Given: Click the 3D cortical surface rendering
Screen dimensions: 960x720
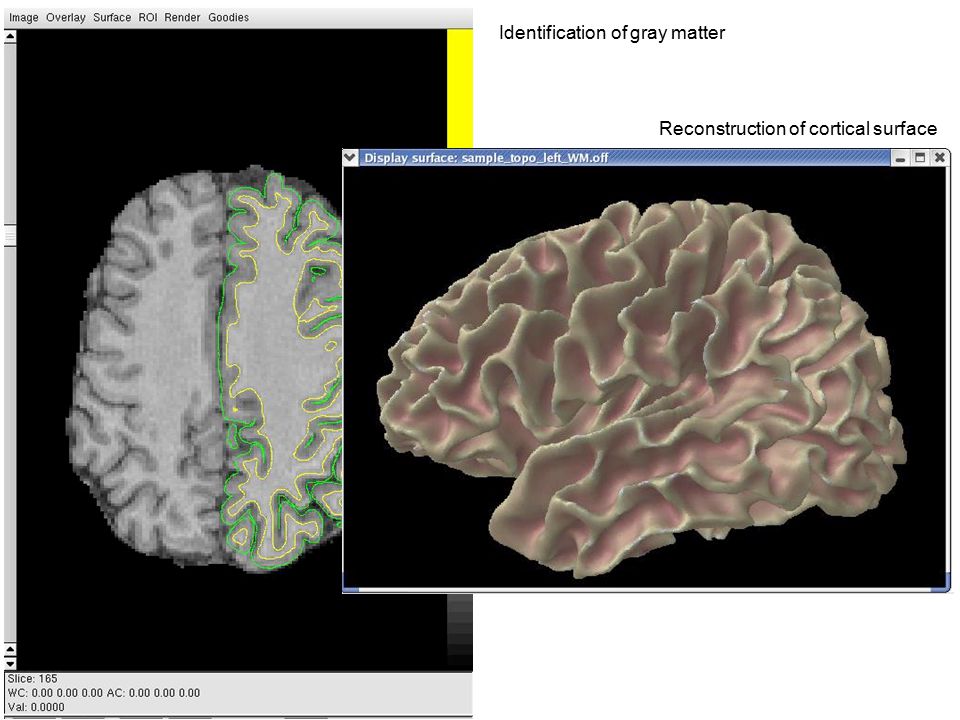Looking at the screenshot, I should click(642, 388).
